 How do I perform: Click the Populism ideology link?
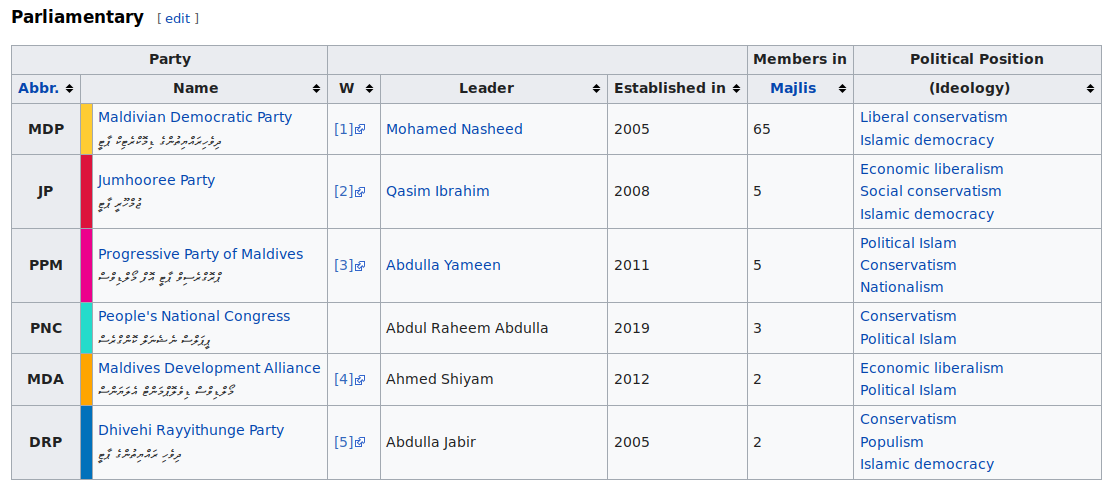tap(892, 442)
